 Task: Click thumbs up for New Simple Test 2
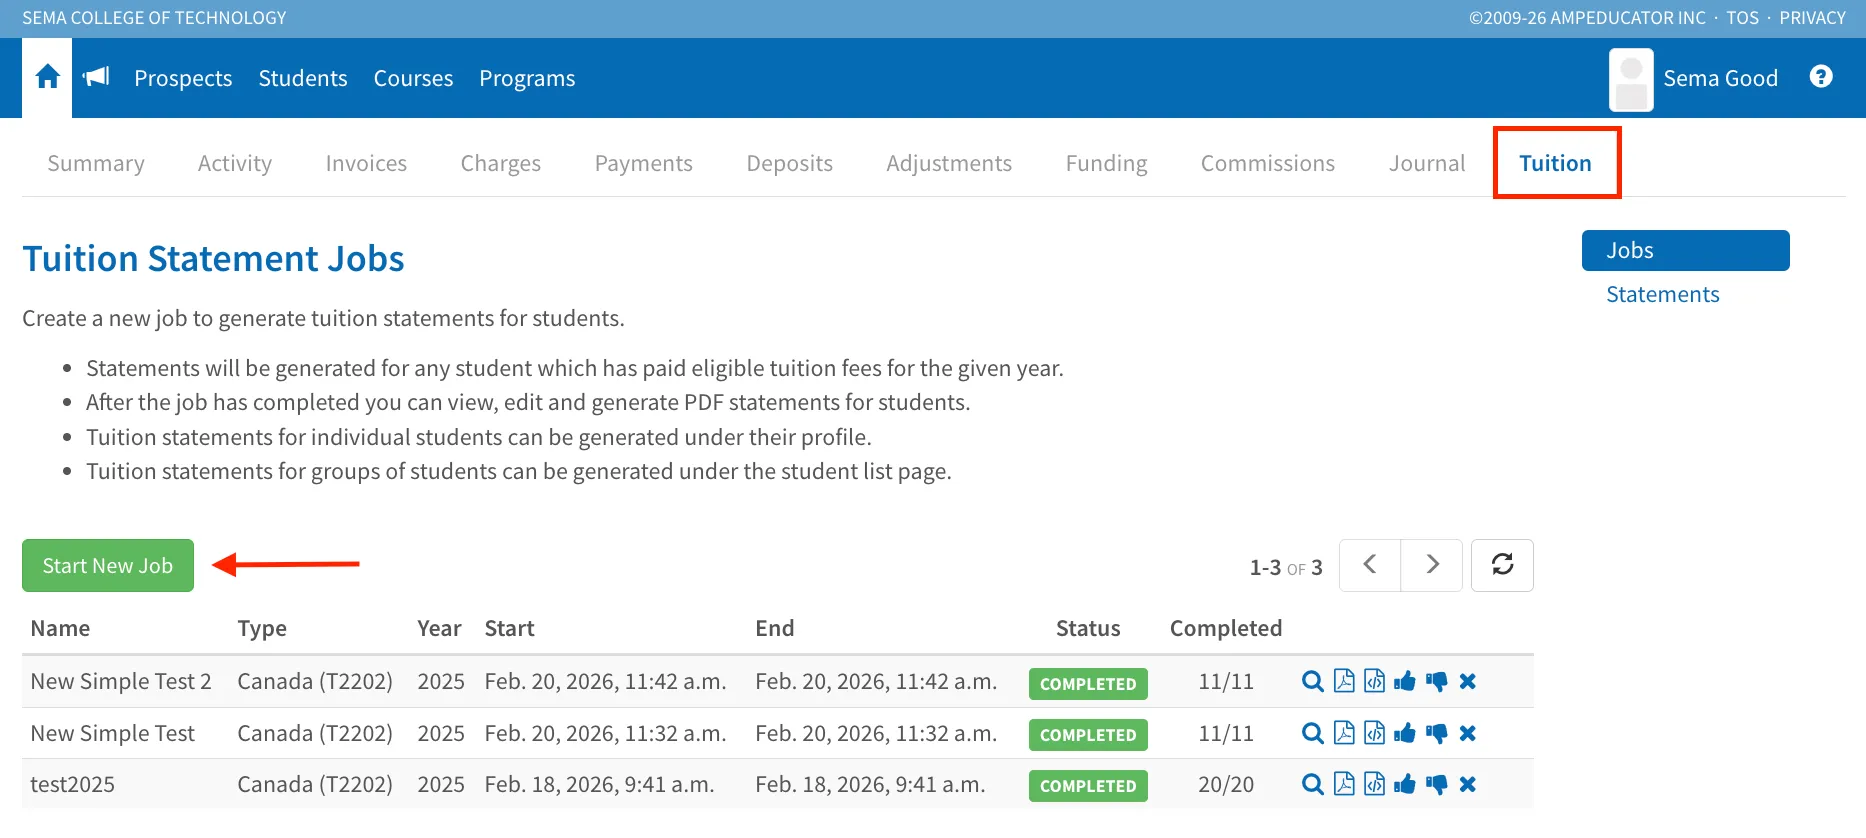pos(1405,682)
